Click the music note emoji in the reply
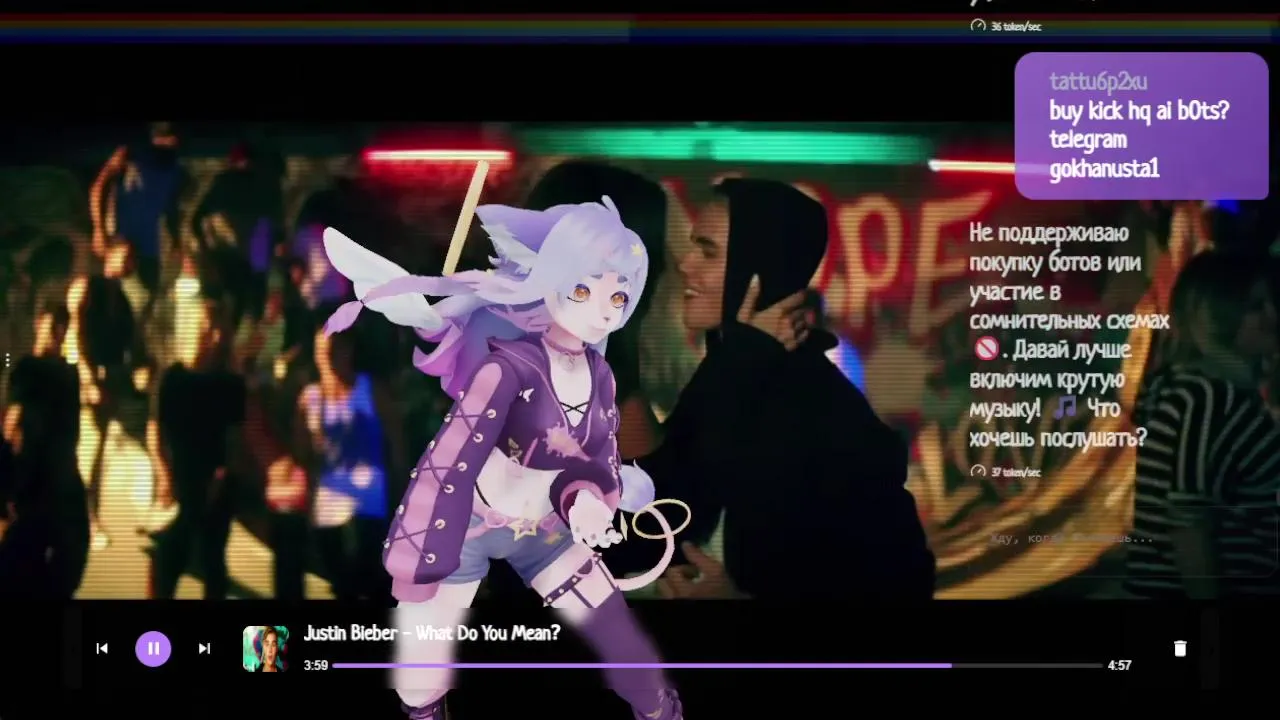 coord(1065,408)
